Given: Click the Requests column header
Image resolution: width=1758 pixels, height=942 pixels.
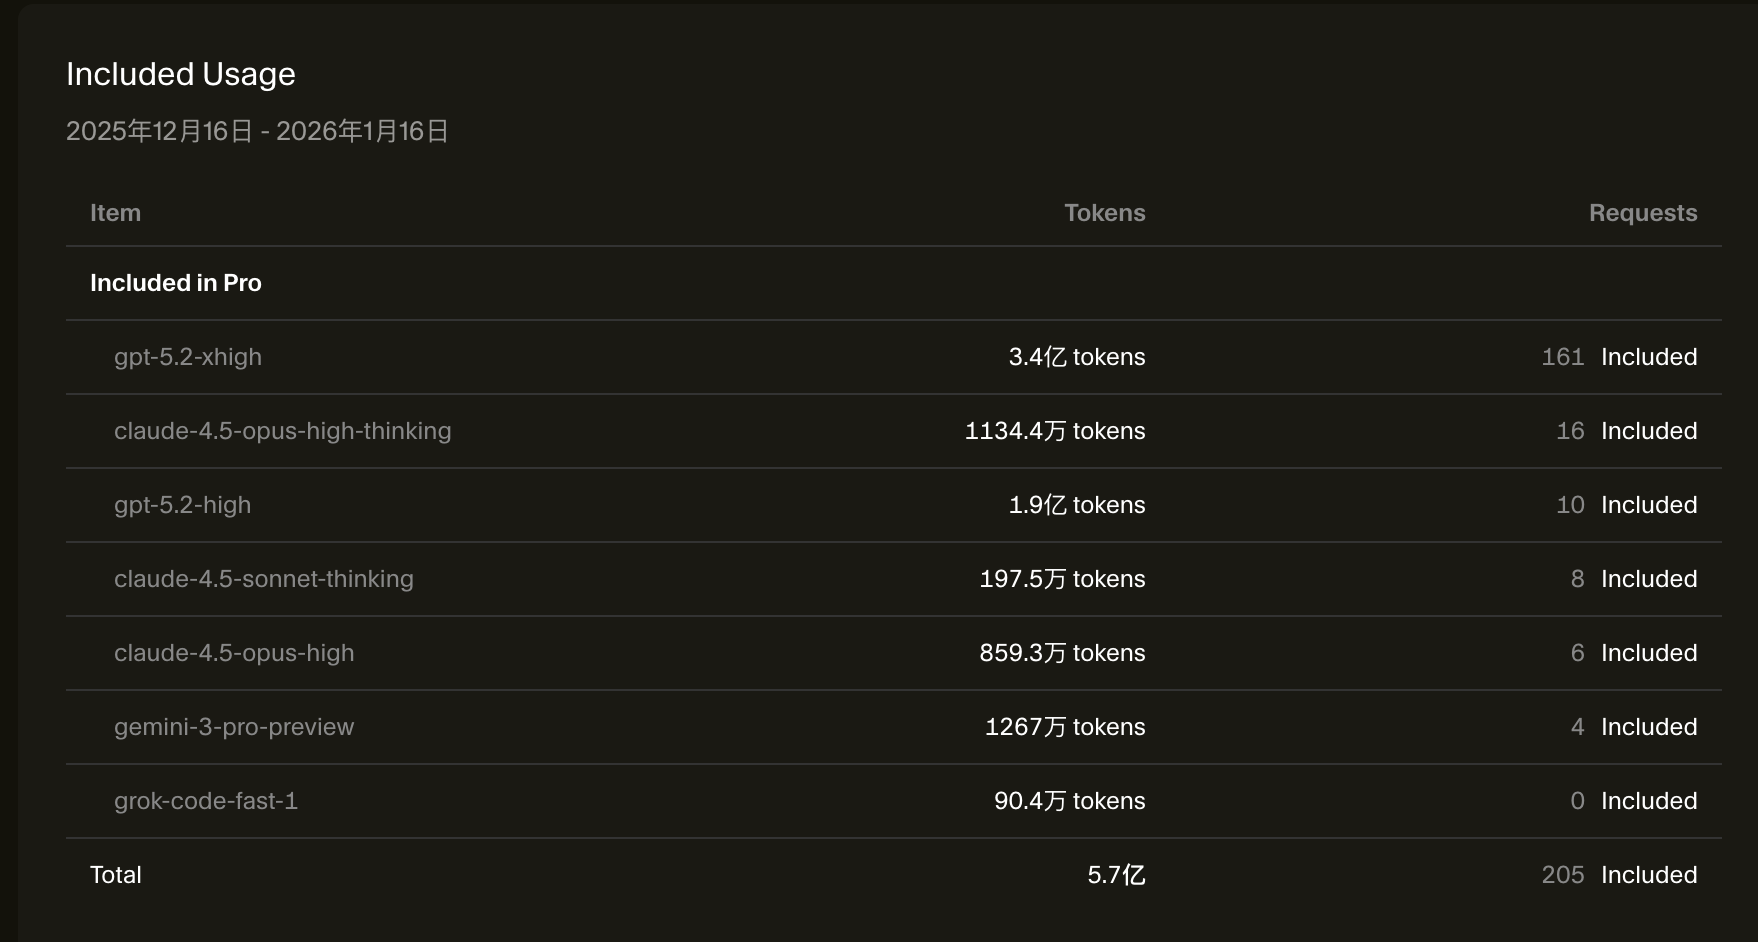Looking at the screenshot, I should click(1643, 213).
